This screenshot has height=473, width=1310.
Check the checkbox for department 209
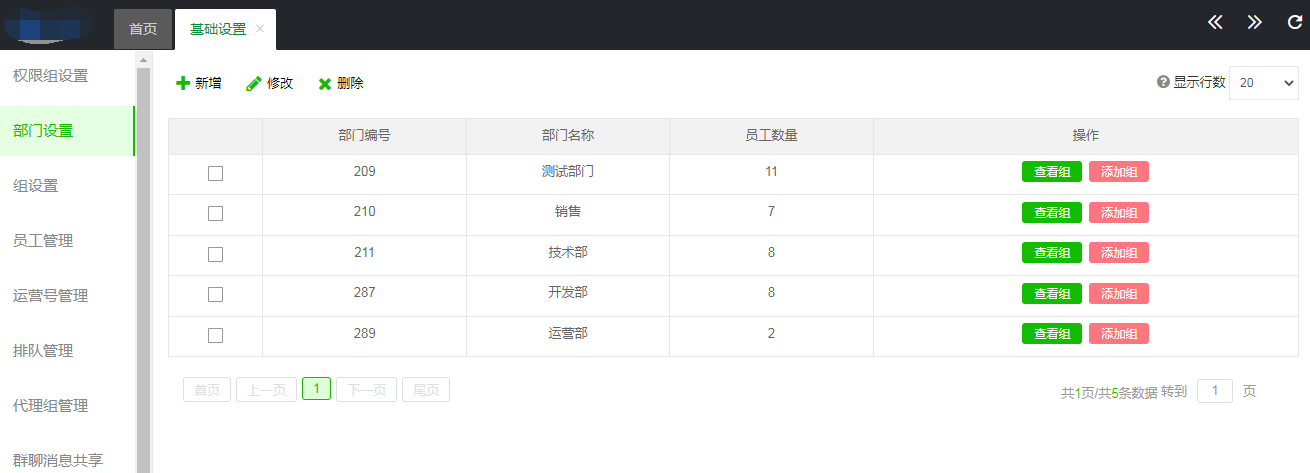tap(215, 173)
